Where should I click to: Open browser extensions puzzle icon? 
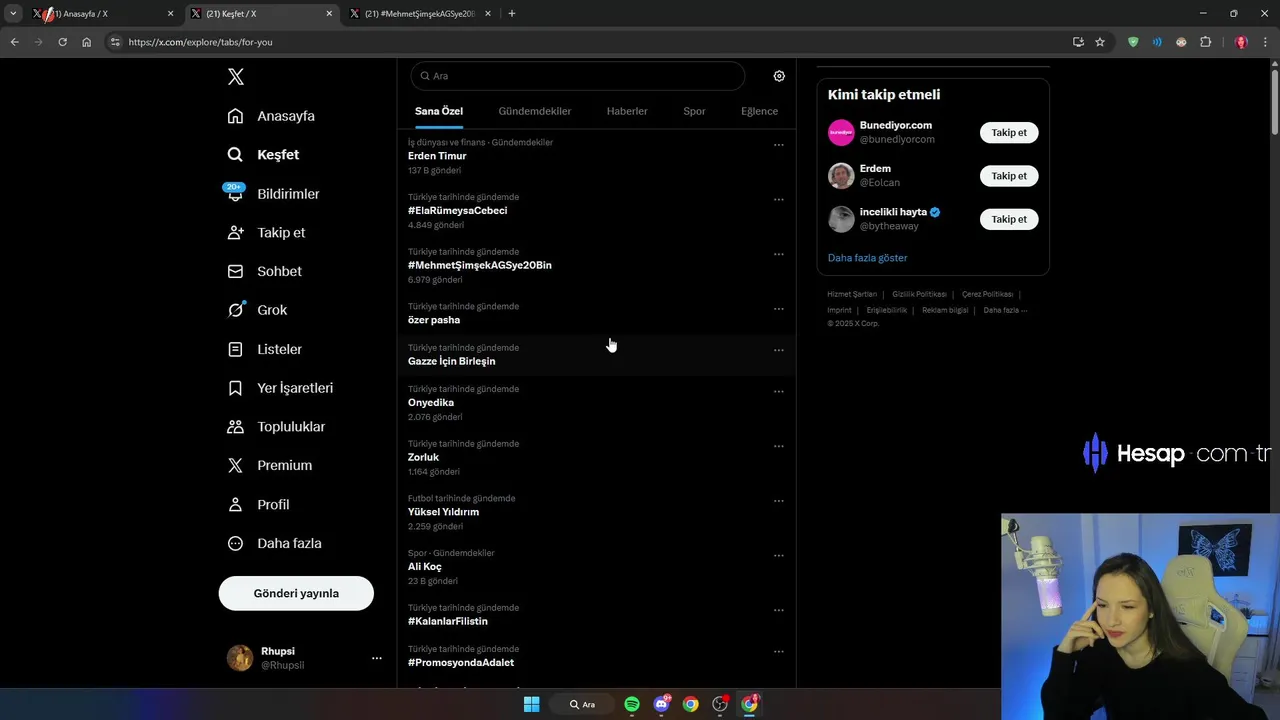pyautogui.click(x=1205, y=42)
